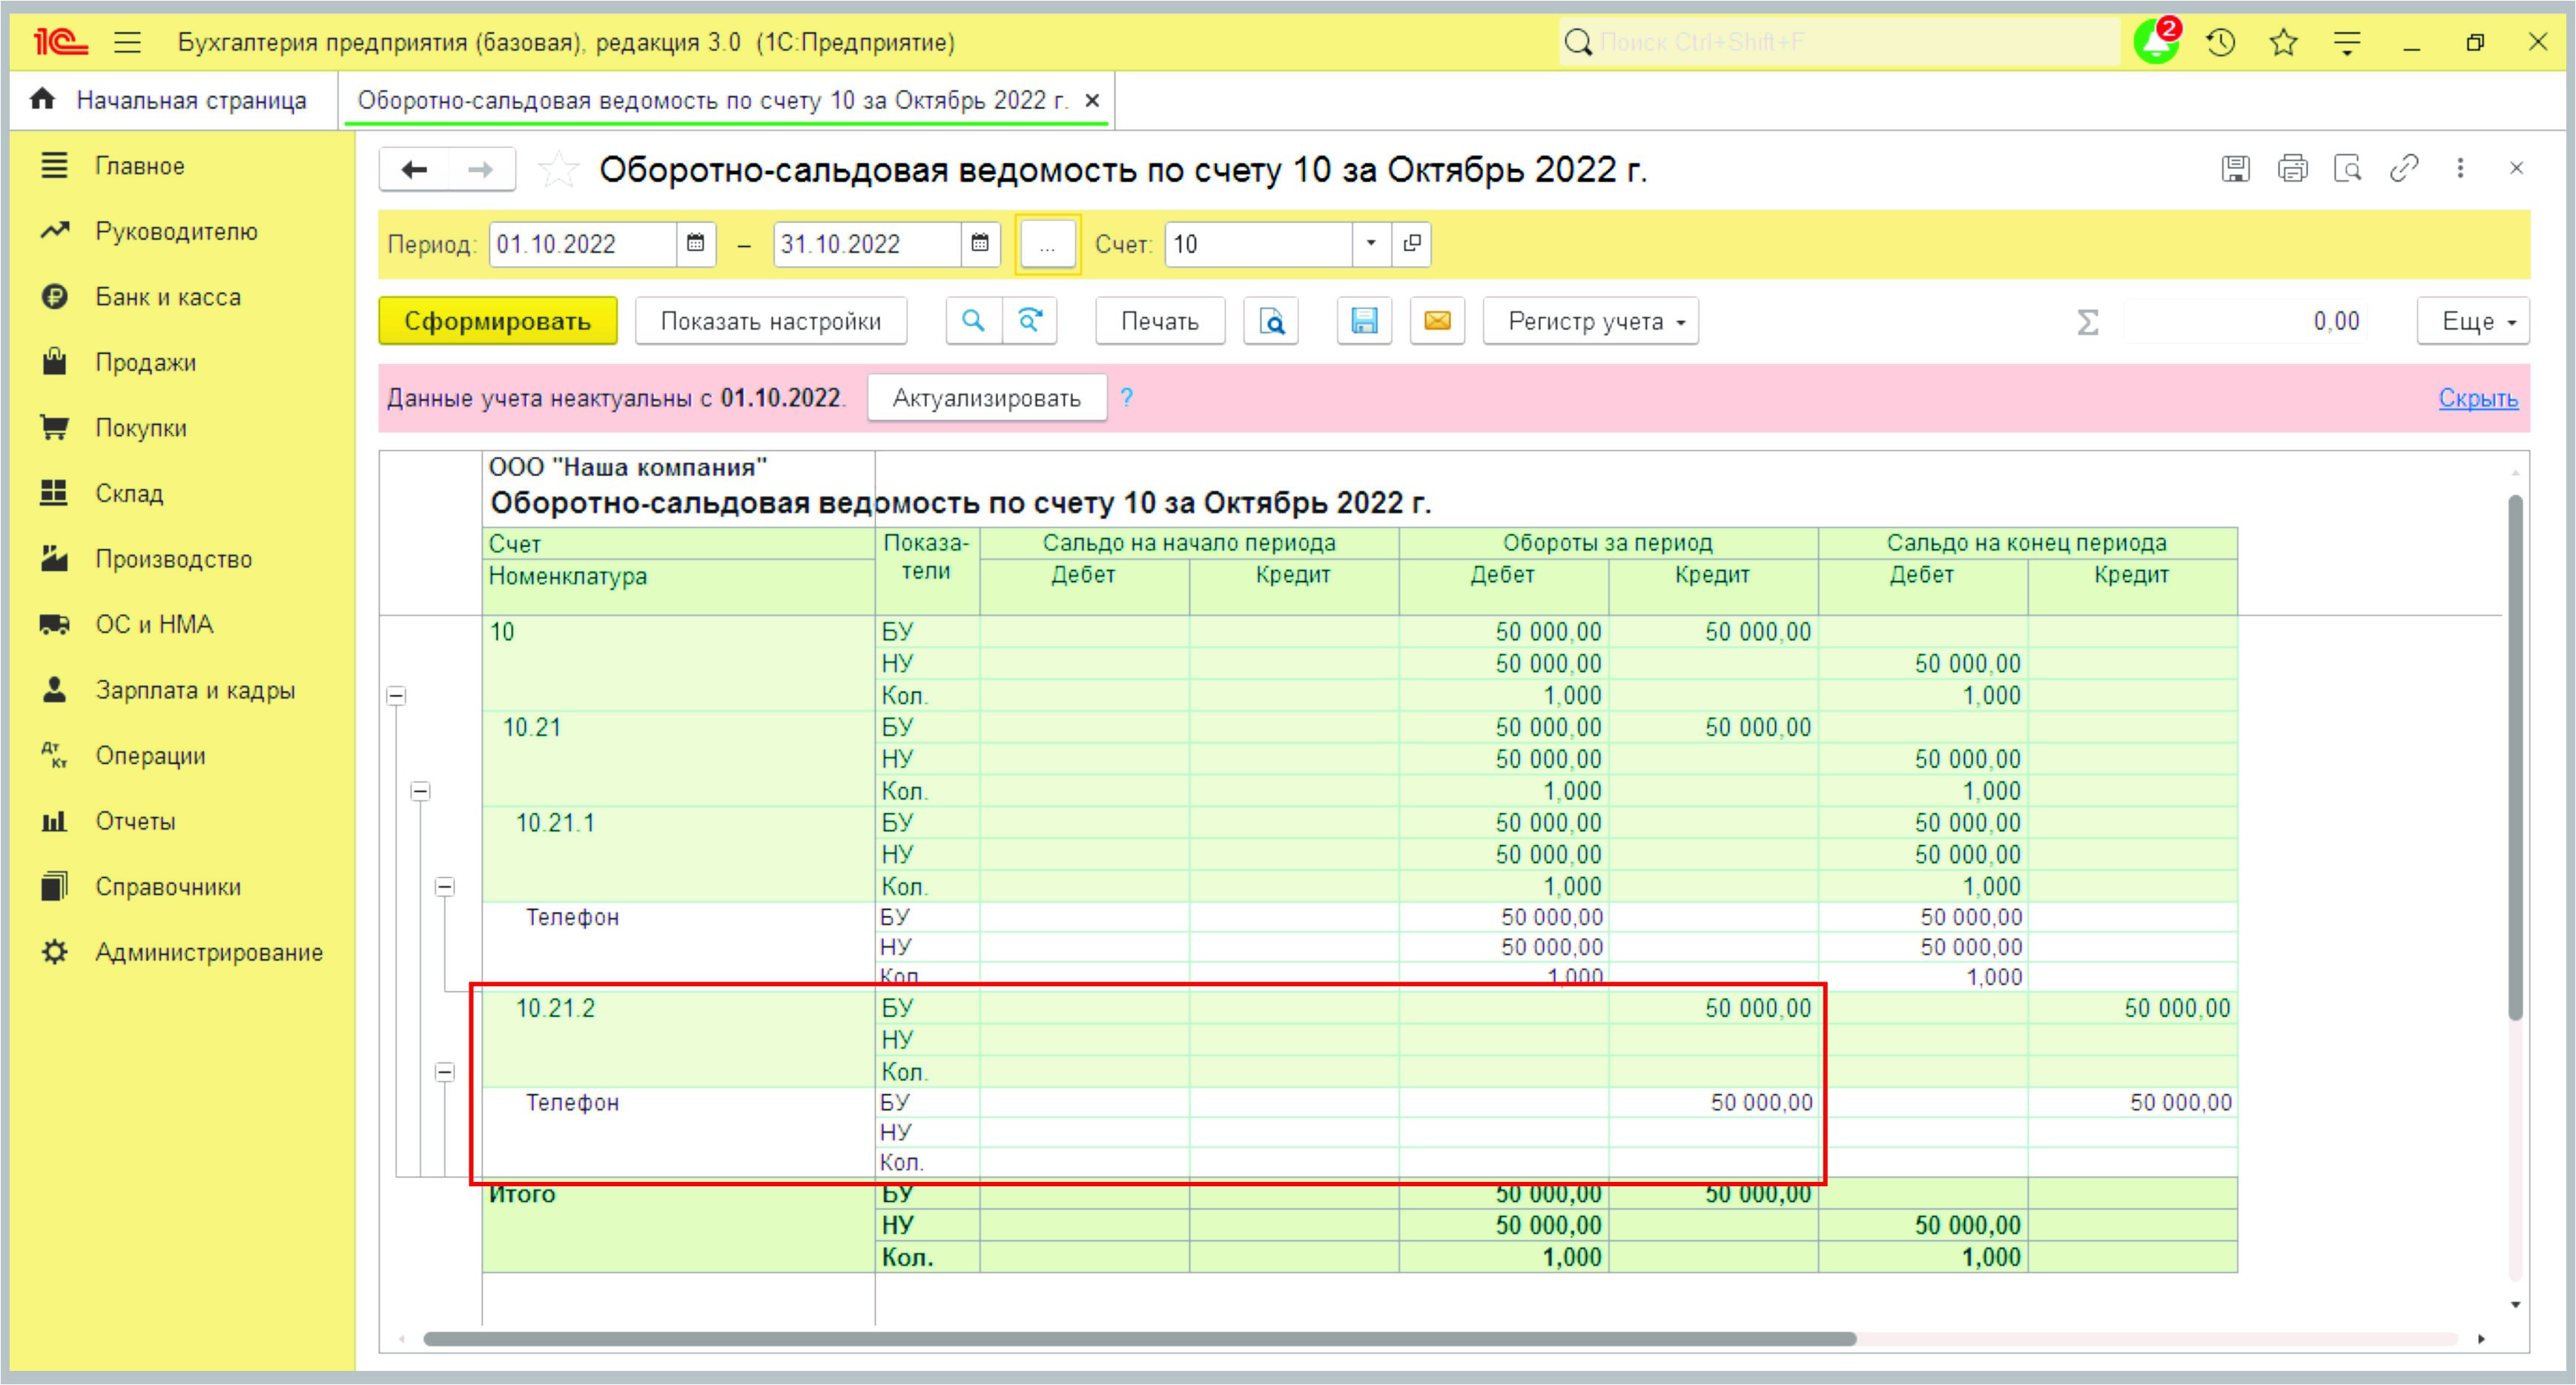
Task: Open start date calendar picker
Action: point(696,244)
